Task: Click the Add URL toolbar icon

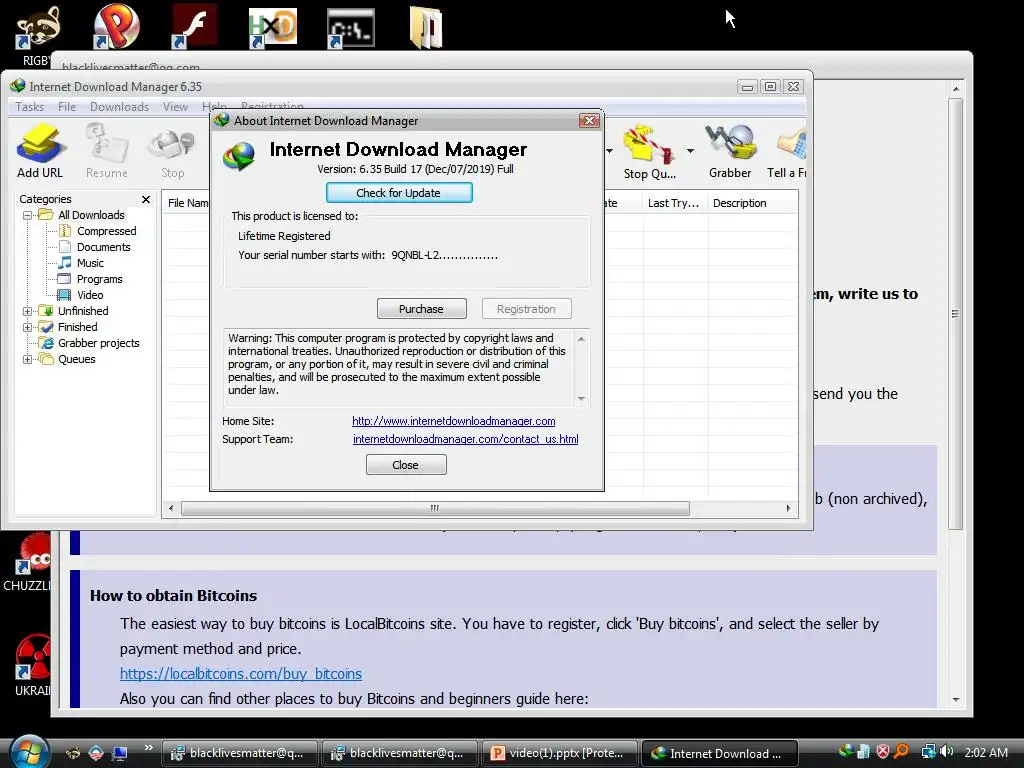Action: click(40, 152)
